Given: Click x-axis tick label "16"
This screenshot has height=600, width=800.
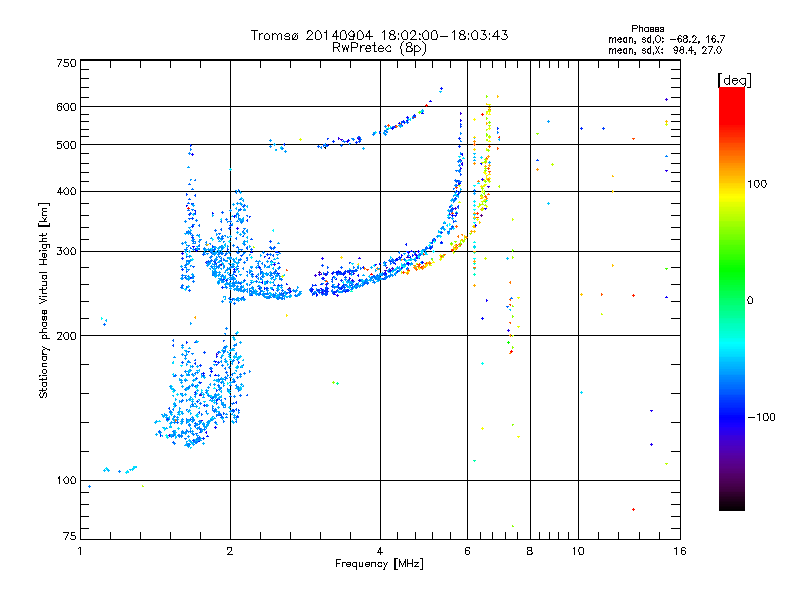Looking at the screenshot, I should 680,551.
